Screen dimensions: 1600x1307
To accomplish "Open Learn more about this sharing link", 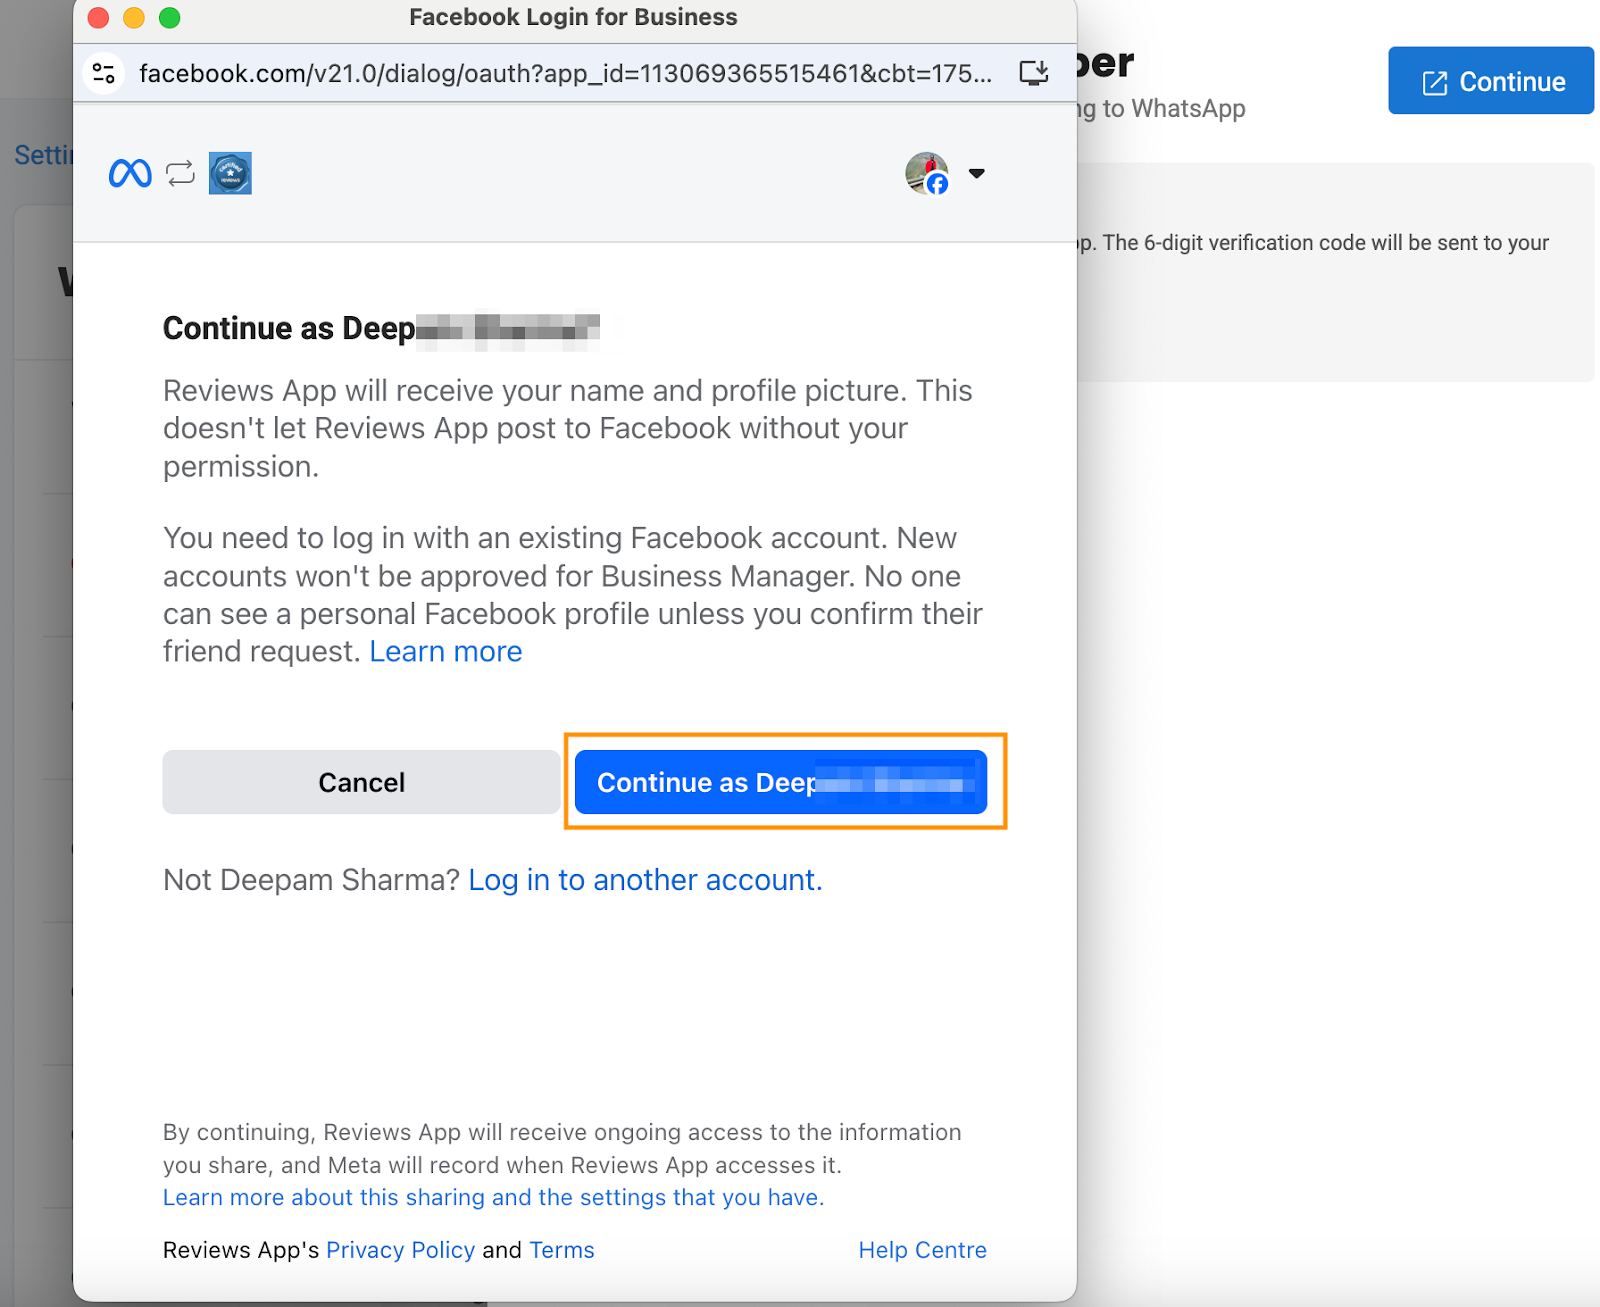I will click(x=494, y=1198).
